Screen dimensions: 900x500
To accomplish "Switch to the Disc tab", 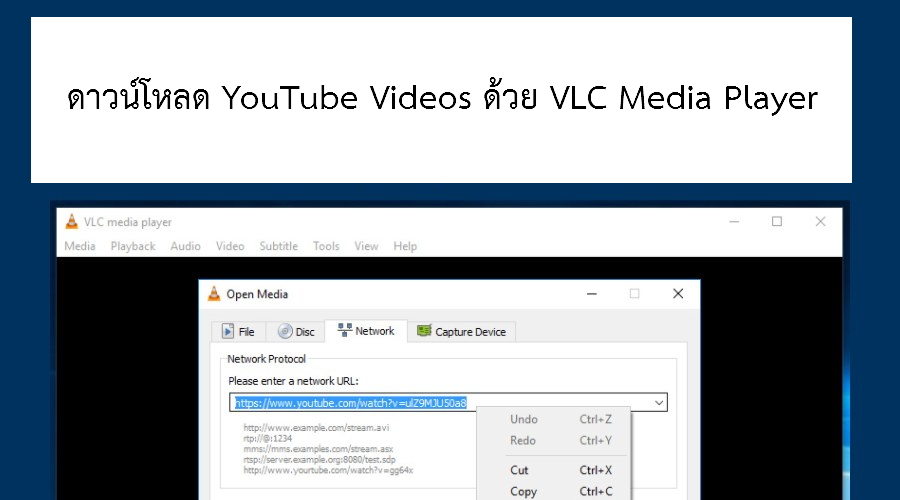I will pyautogui.click(x=296, y=332).
